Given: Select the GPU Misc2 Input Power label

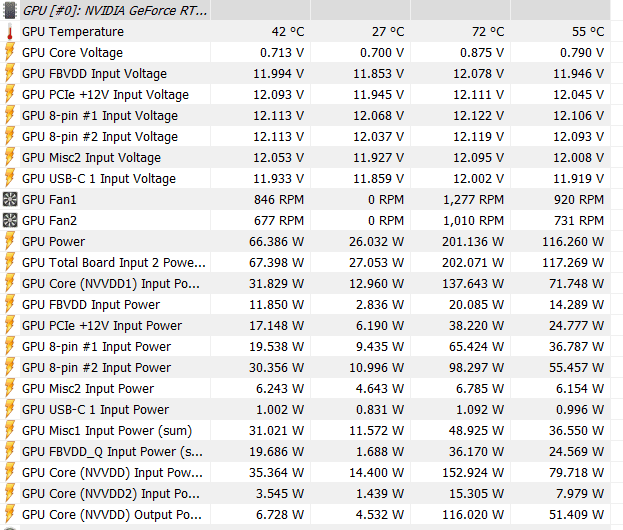Looking at the screenshot, I should pyautogui.click(x=88, y=389).
